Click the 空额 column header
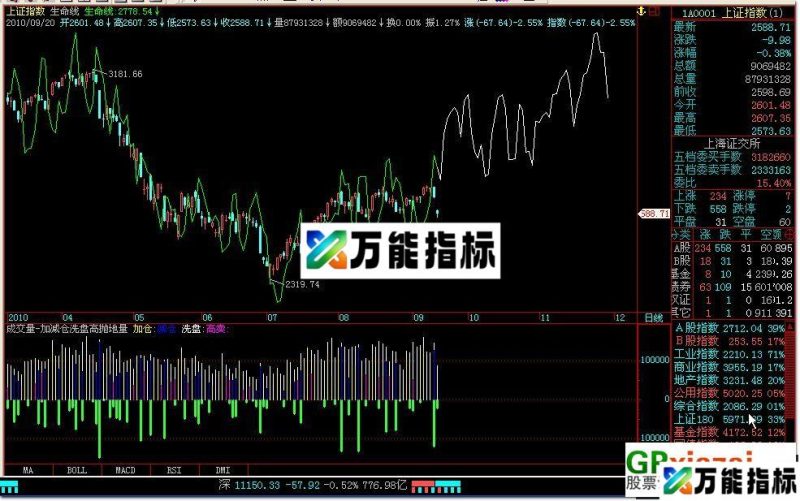This screenshot has width=800, height=501. click(770, 235)
